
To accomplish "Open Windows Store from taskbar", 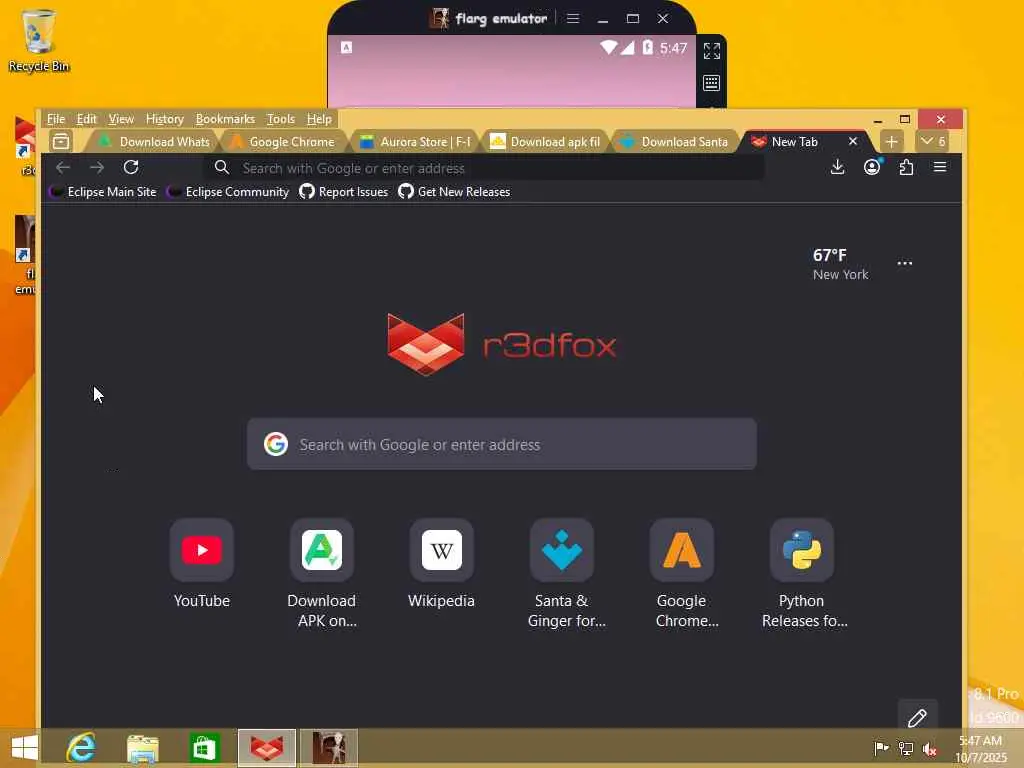I will pos(204,748).
